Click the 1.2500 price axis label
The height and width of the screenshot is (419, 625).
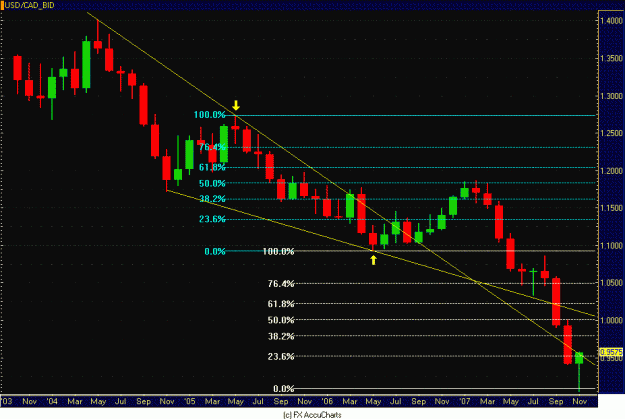[612, 133]
